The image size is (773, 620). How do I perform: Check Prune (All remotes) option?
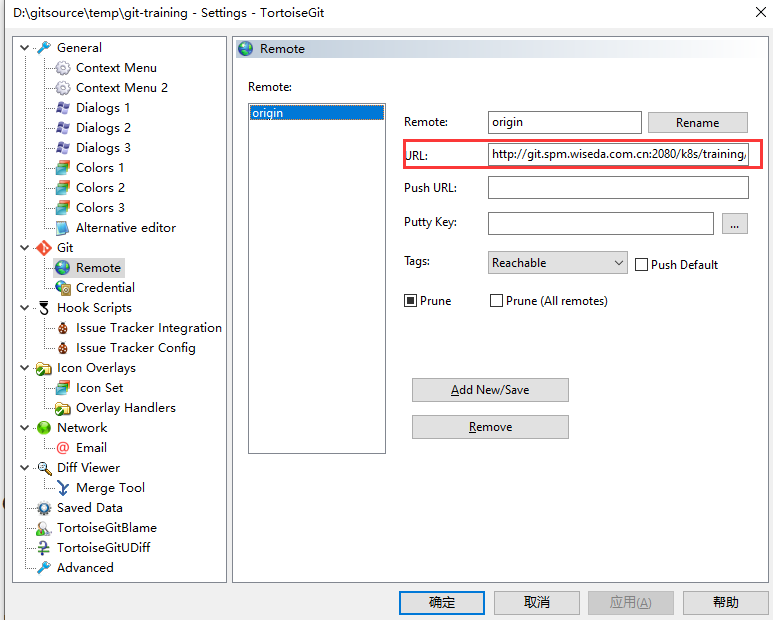click(x=496, y=301)
